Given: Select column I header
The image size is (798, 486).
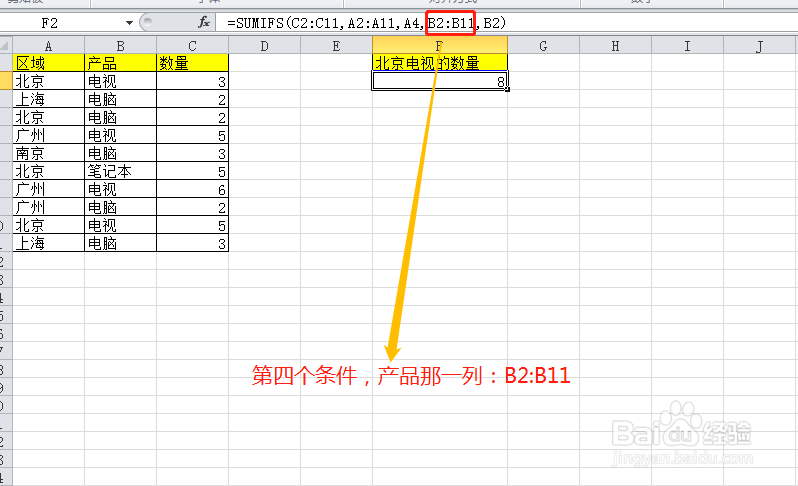Looking at the screenshot, I should click(x=688, y=46).
